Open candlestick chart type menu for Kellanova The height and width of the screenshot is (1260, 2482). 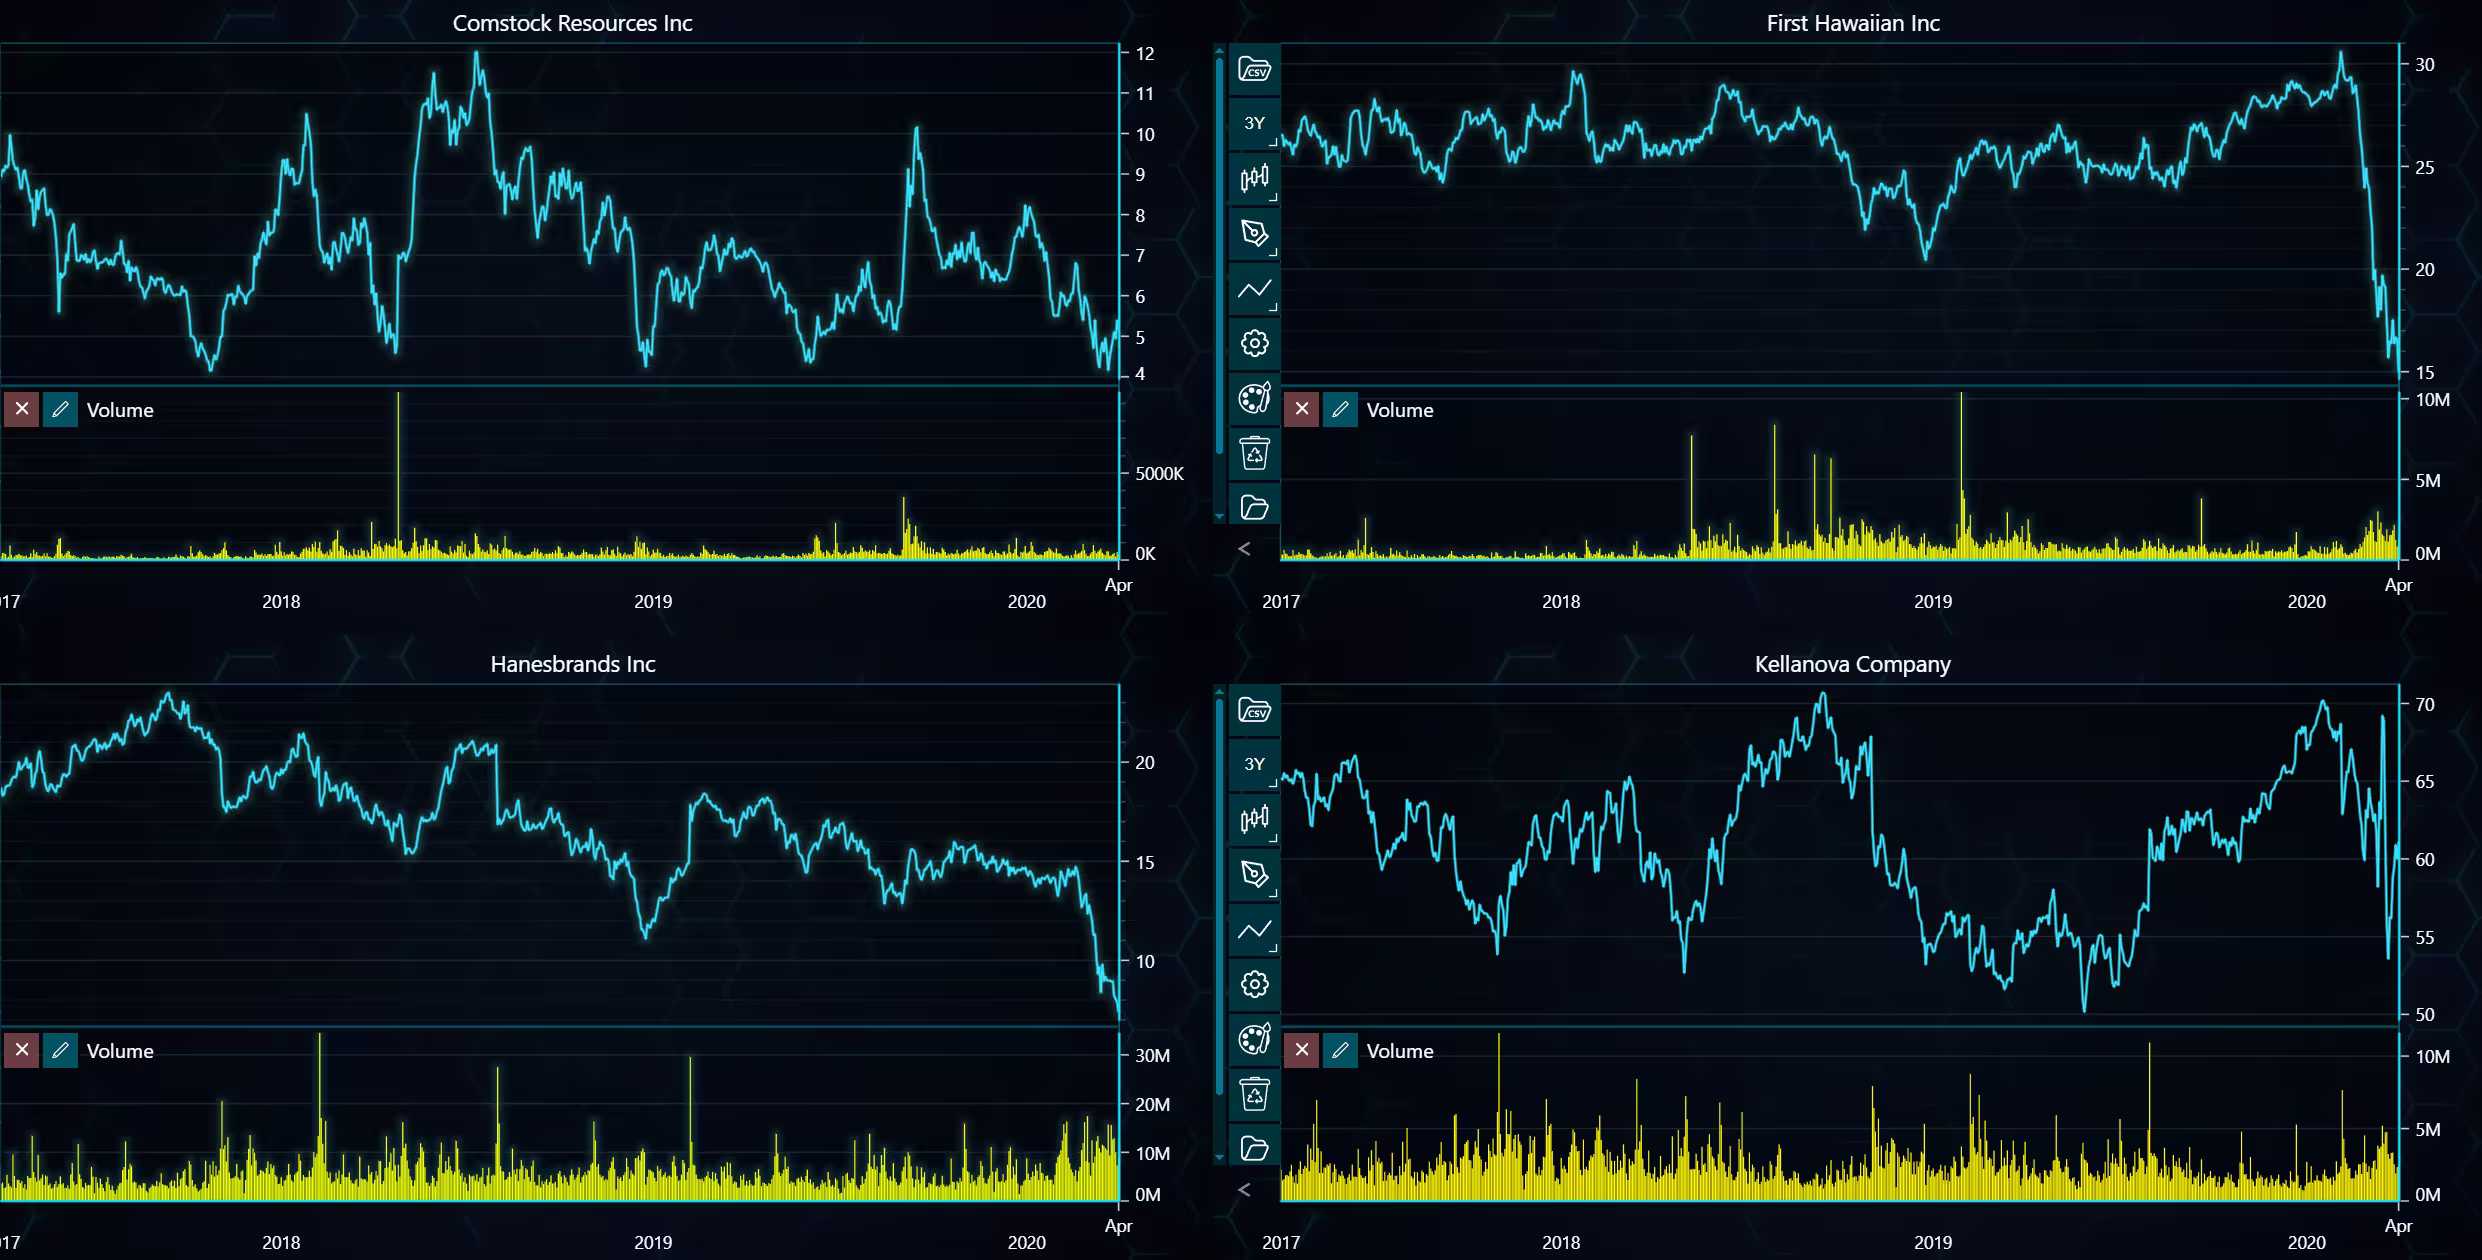(1254, 819)
